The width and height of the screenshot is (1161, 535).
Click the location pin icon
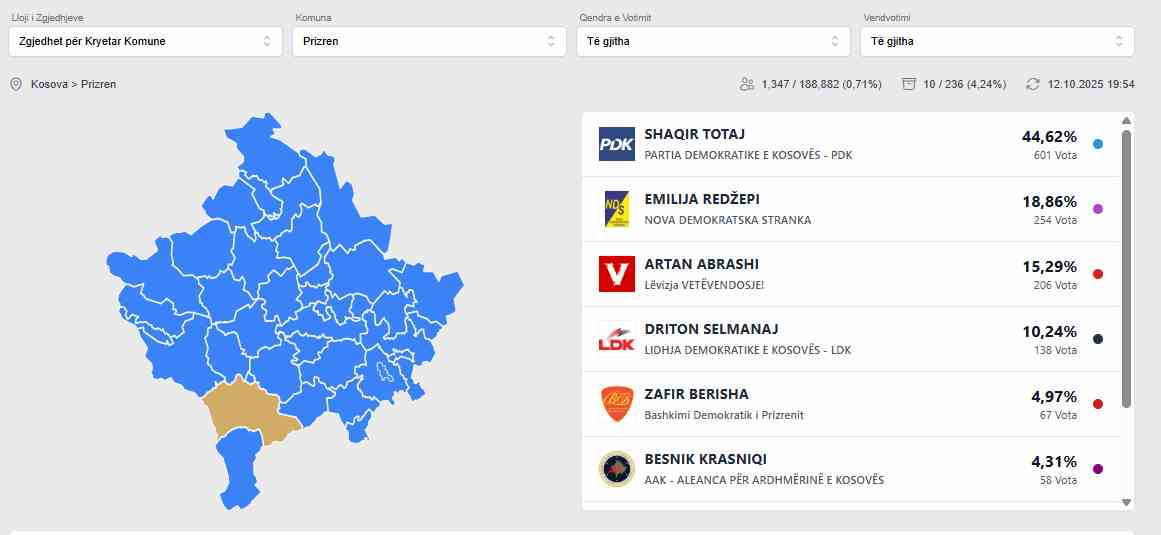coord(16,84)
